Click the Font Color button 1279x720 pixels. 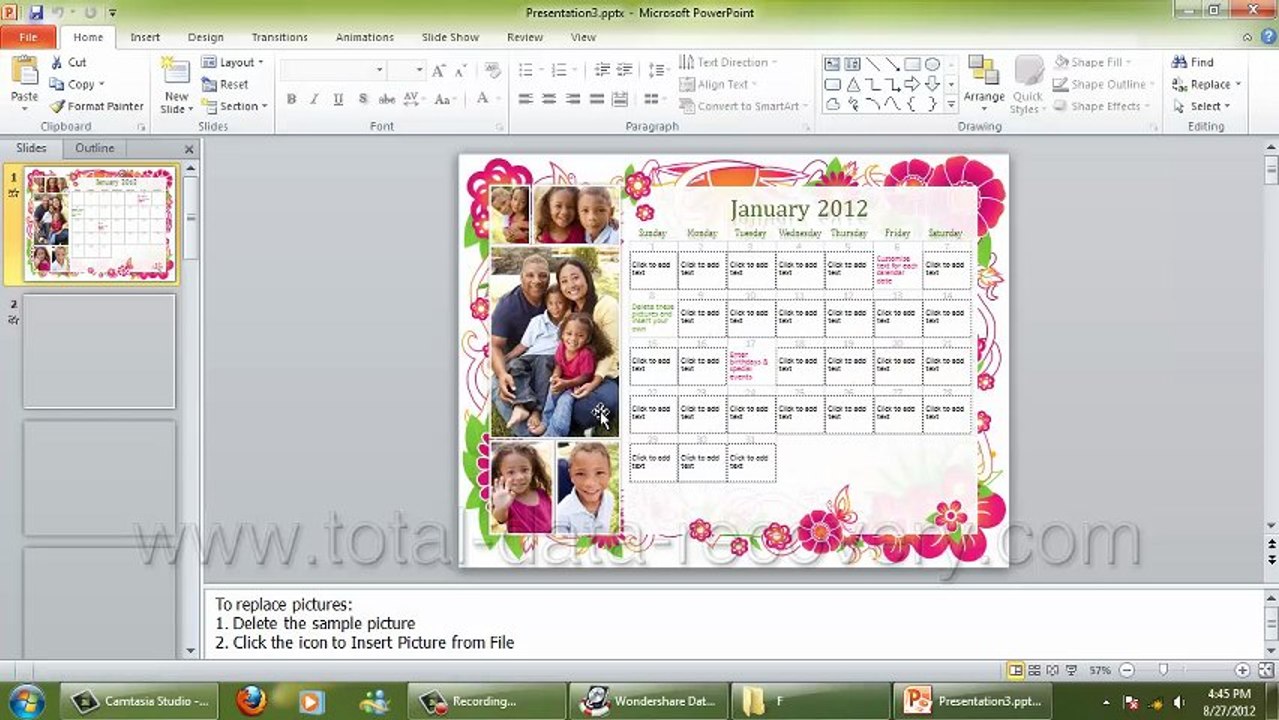click(x=483, y=99)
